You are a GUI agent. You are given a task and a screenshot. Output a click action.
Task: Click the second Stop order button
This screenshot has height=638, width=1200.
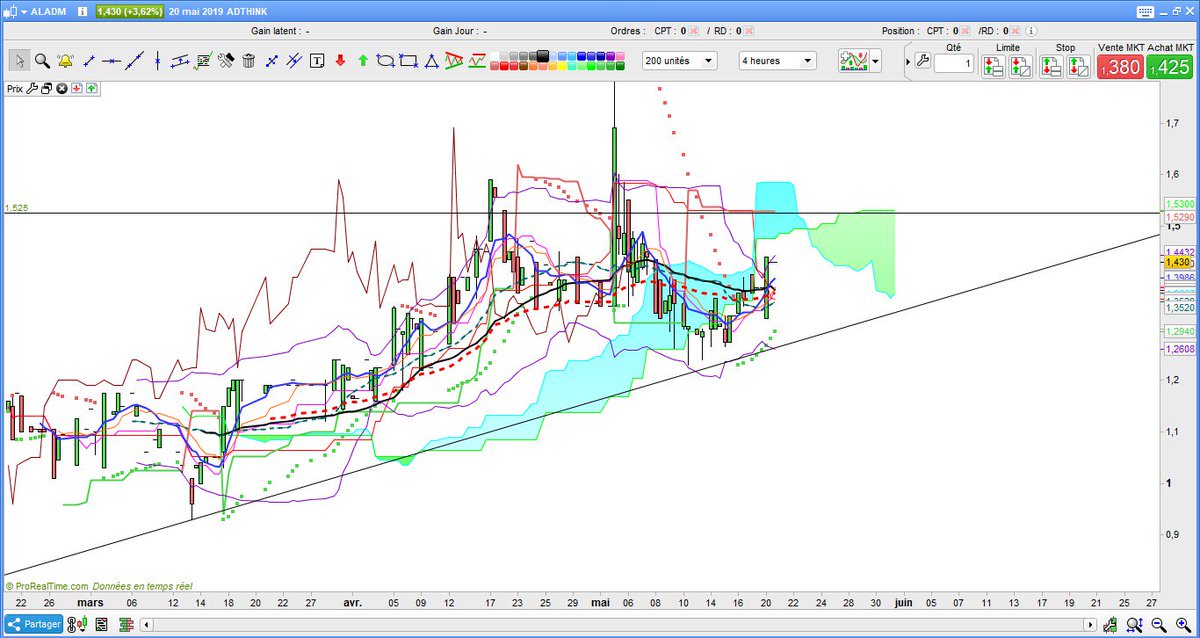click(1079, 67)
